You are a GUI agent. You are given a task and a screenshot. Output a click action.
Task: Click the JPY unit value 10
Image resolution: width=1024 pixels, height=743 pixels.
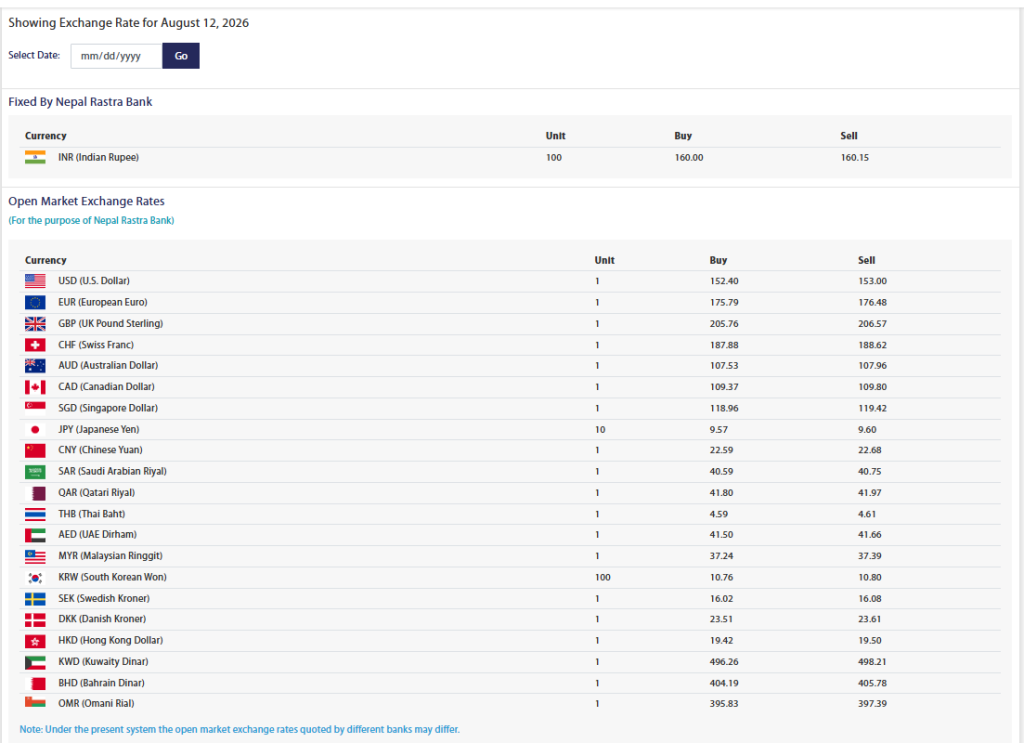pos(600,430)
